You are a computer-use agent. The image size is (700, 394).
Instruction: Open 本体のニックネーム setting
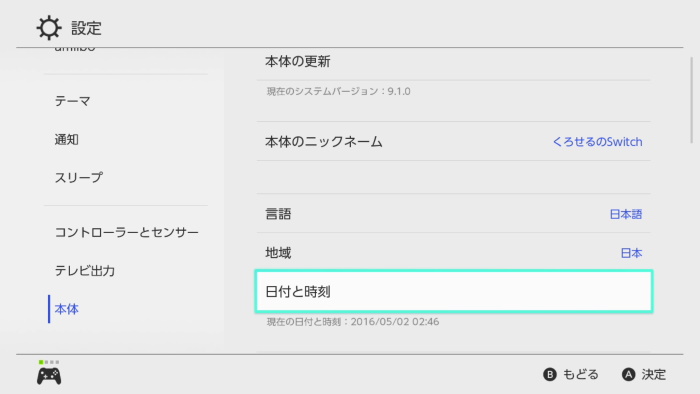tap(454, 141)
